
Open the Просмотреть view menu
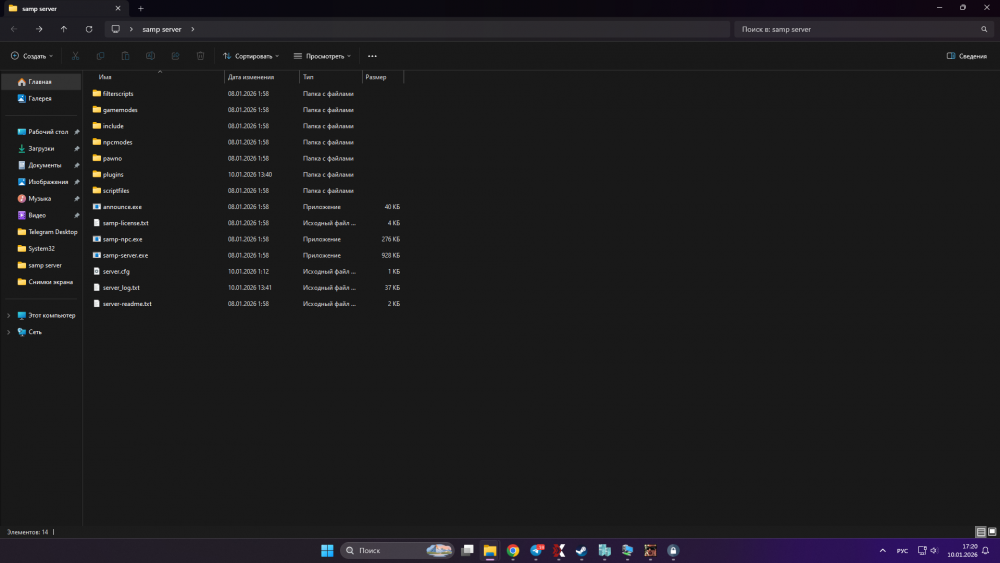pyautogui.click(x=322, y=56)
